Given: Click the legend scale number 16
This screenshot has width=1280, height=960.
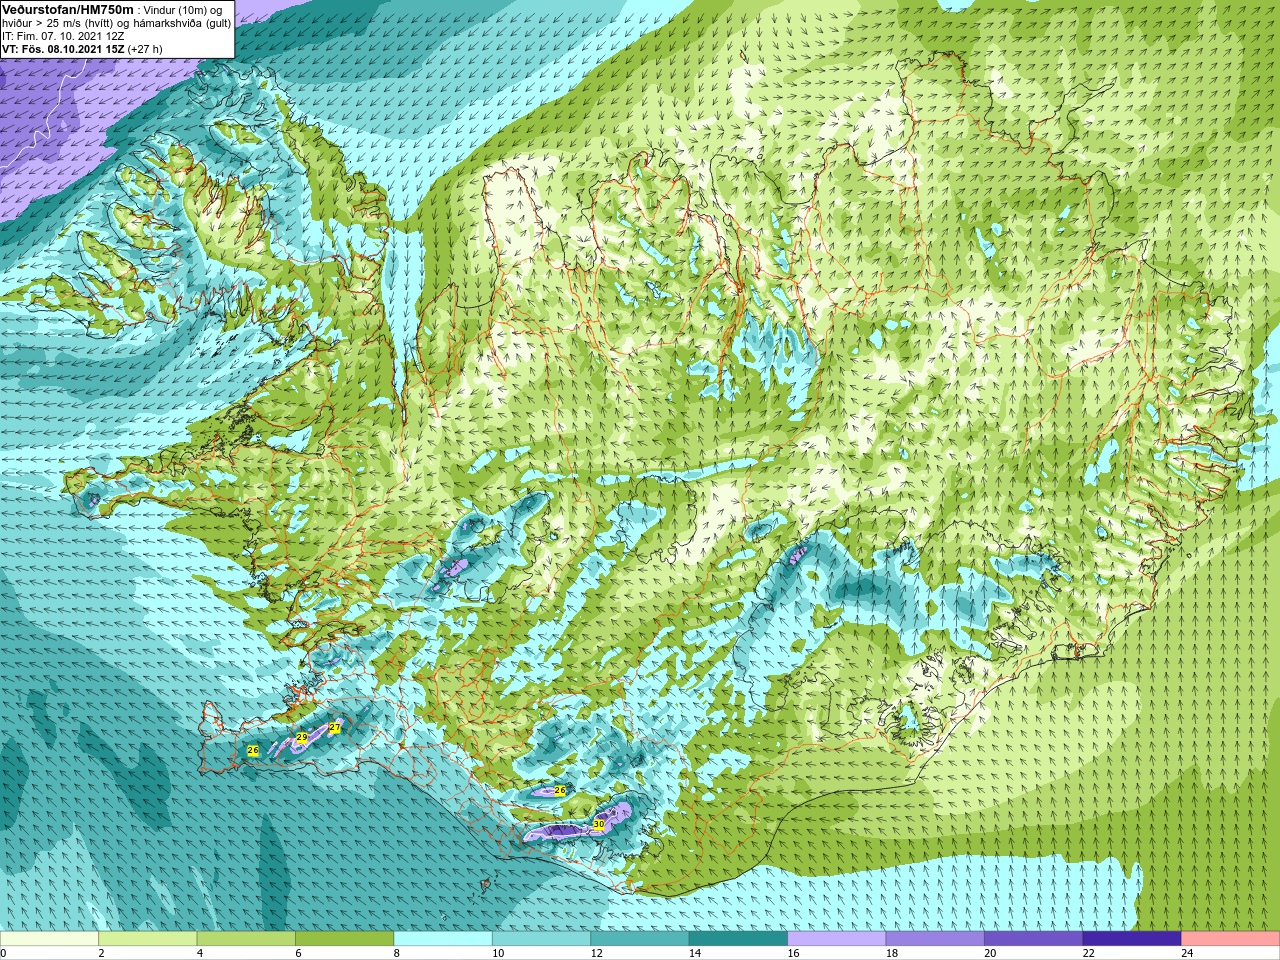Looking at the screenshot, I should tap(793, 953).
